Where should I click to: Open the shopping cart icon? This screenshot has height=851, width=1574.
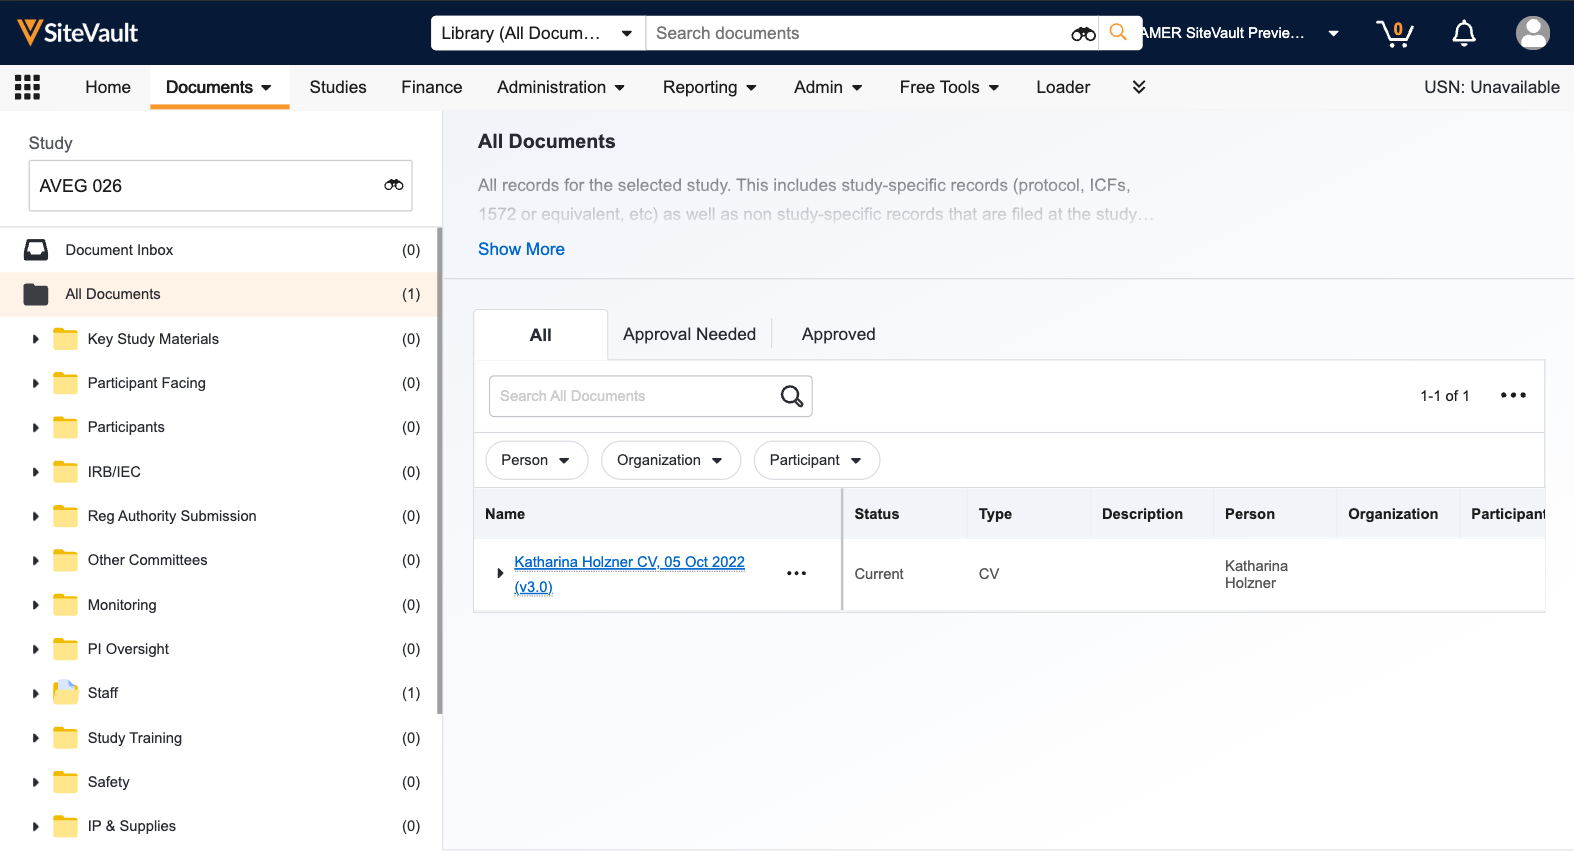click(x=1394, y=33)
